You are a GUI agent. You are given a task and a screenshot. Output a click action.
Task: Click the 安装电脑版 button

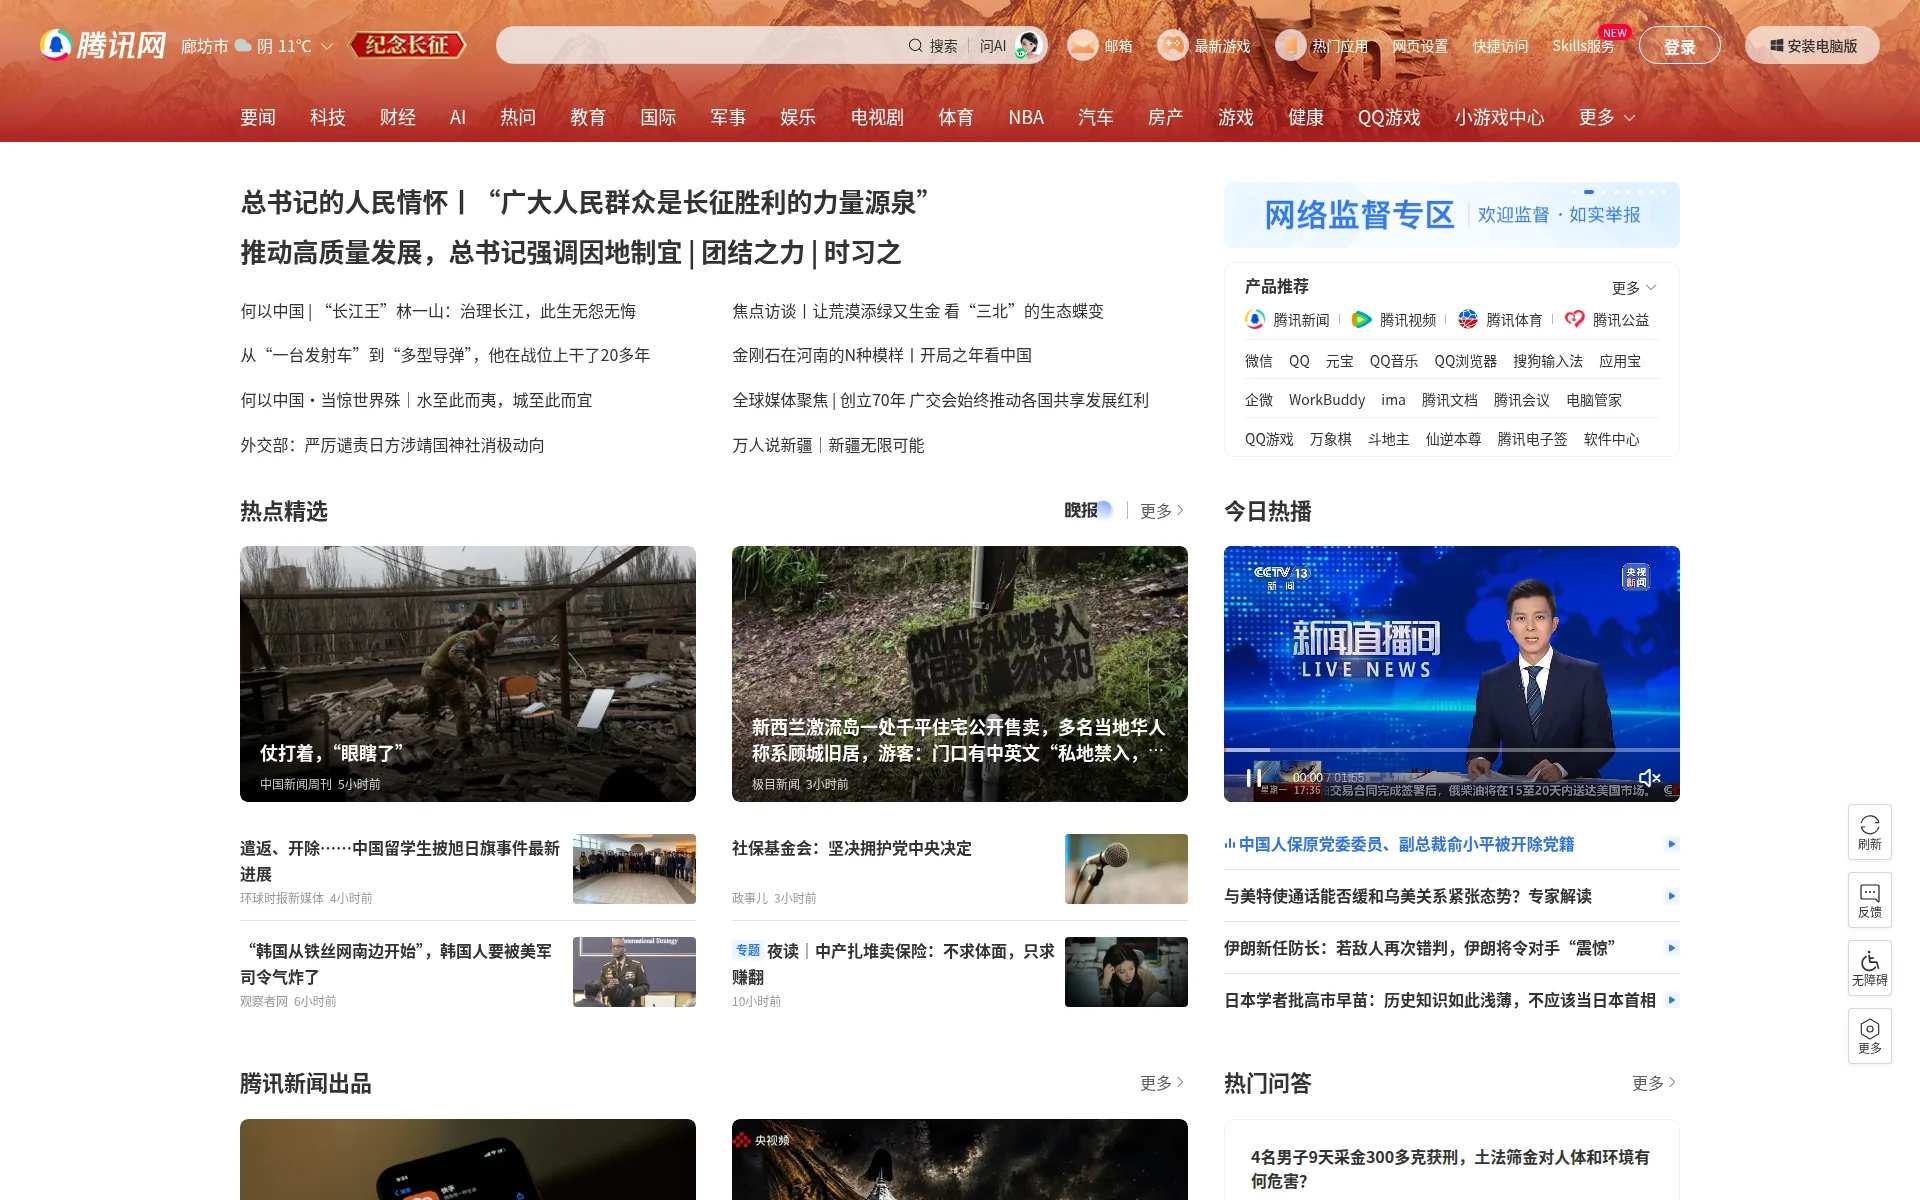pos(1812,46)
